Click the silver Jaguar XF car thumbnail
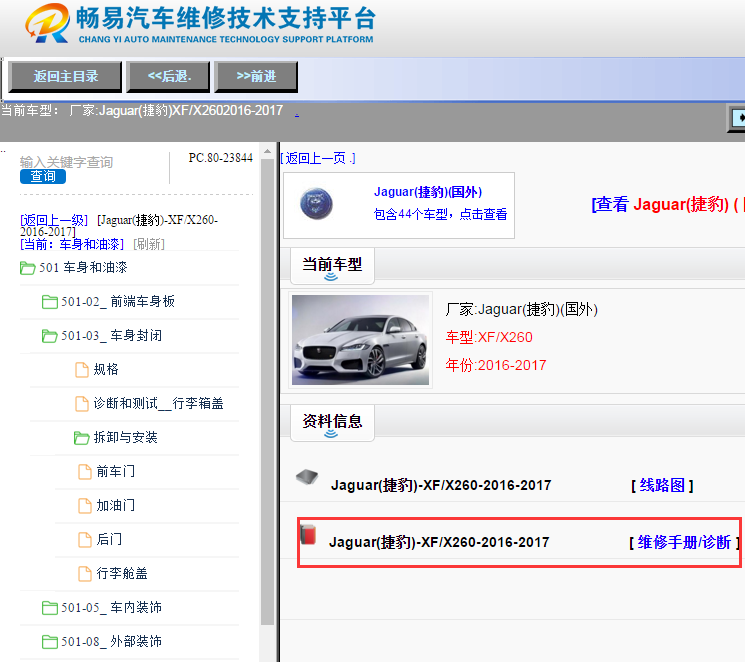 click(360, 340)
